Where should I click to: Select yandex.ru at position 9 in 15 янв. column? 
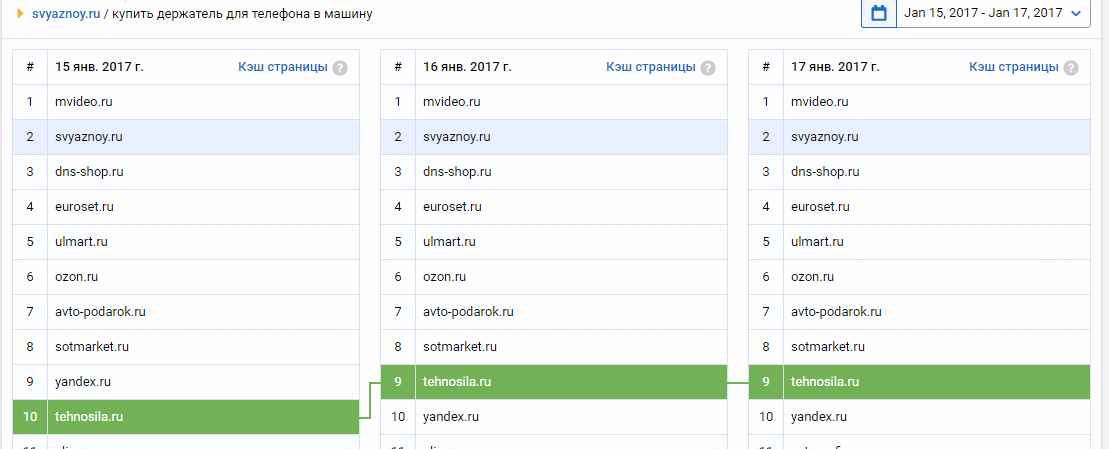tap(83, 382)
